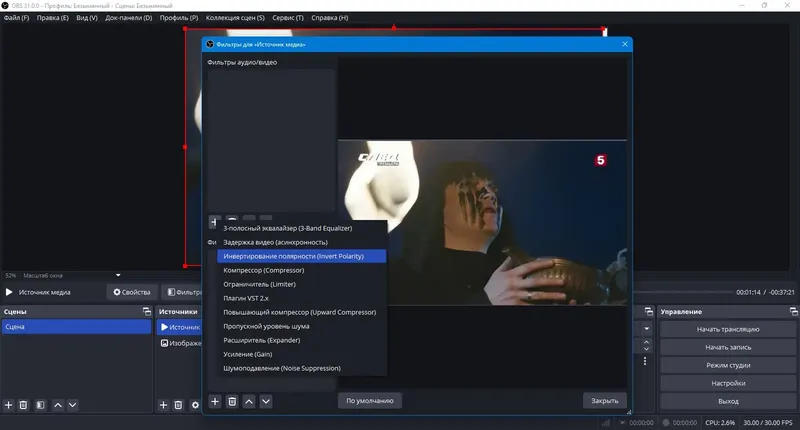Choose Расширитель (Expander) filter
The image size is (800, 430).
[x=302, y=340]
